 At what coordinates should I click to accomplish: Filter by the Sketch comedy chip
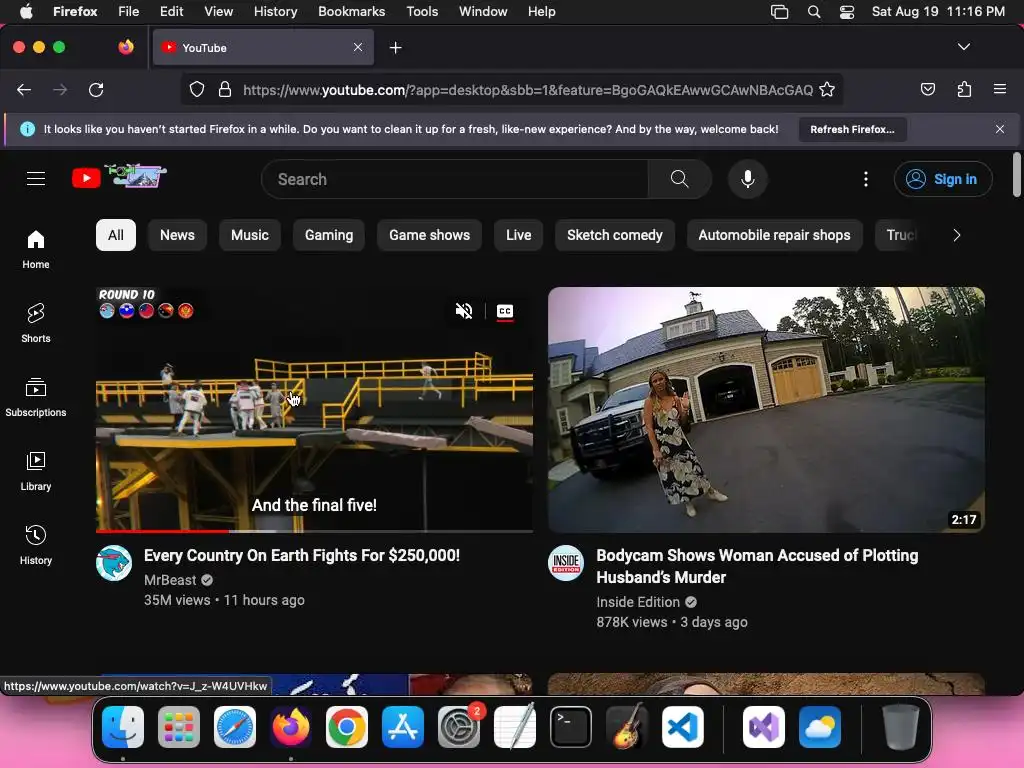[615, 235]
